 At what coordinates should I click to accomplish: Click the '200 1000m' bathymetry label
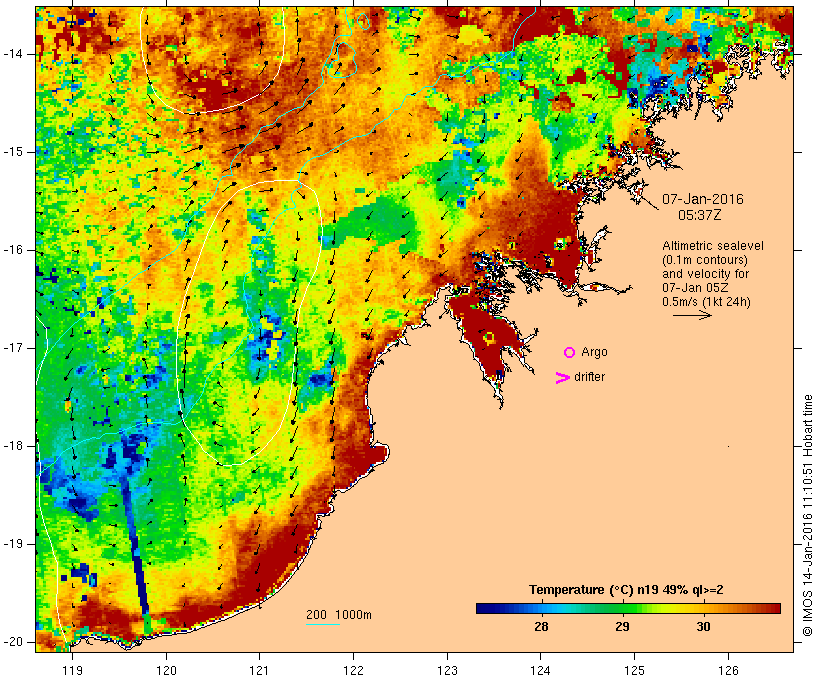pos(339,615)
